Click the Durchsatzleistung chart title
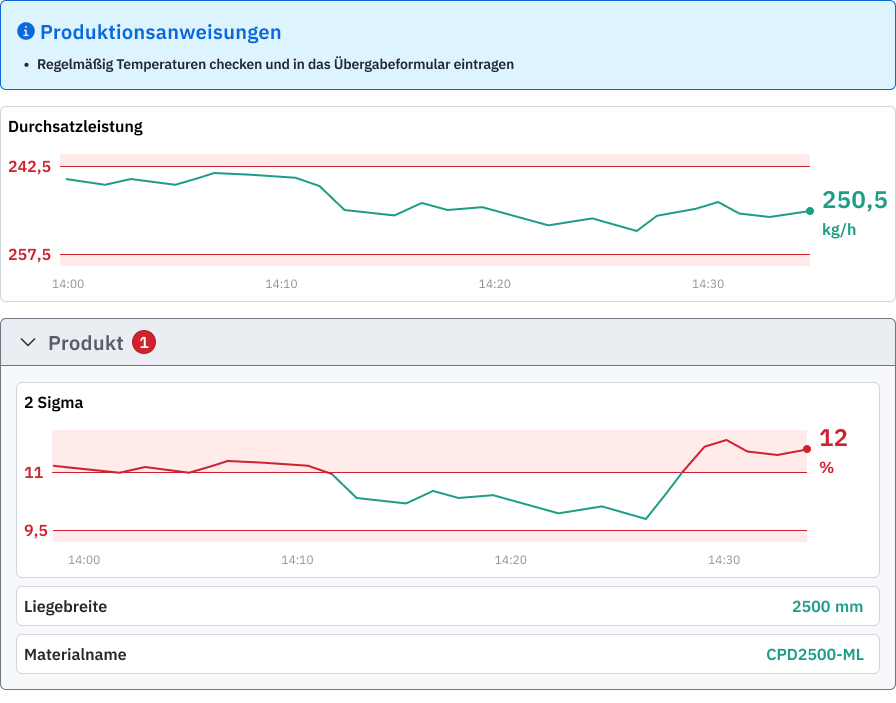Viewport: 896px width, 703px height. pyautogui.click(x=75, y=127)
